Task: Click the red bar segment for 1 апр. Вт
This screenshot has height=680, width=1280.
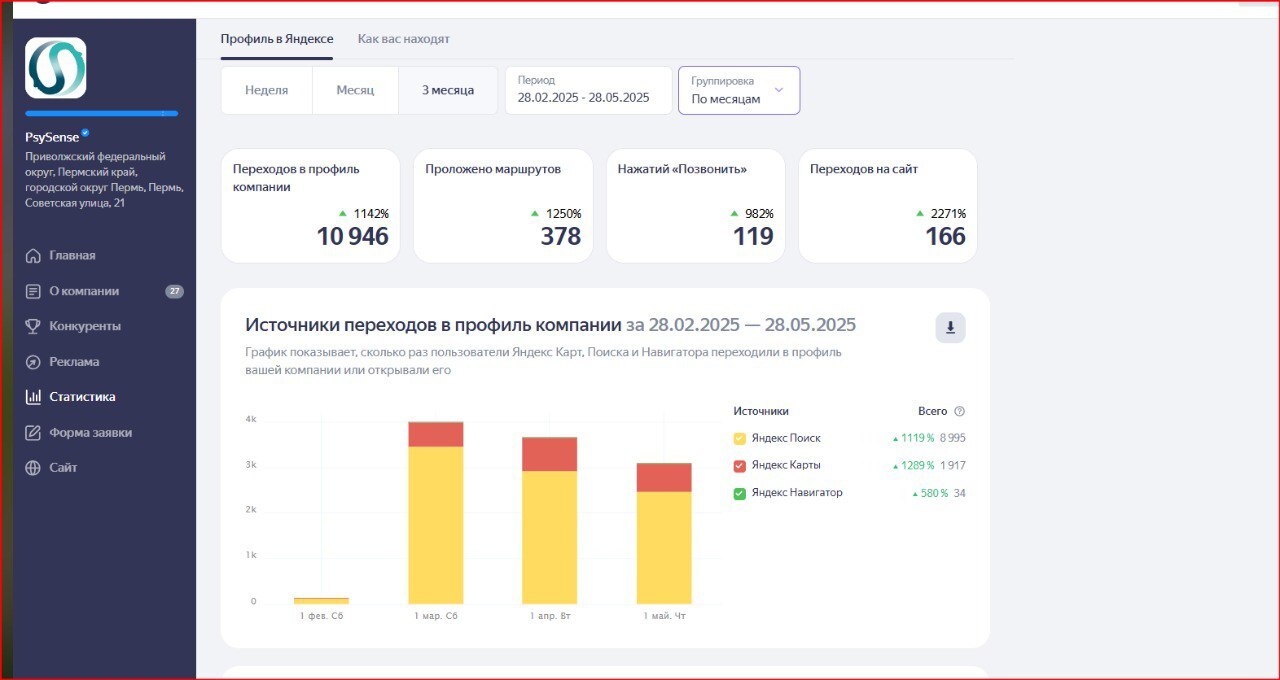Action: [x=550, y=454]
